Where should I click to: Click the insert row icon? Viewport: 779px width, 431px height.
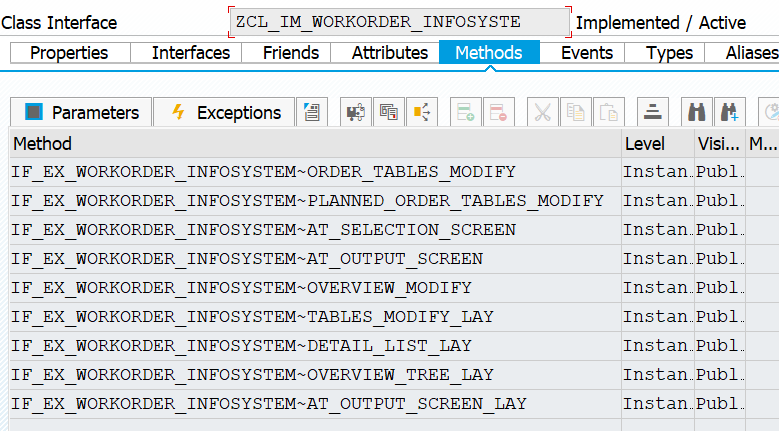pyautogui.click(x=466, y=112)
